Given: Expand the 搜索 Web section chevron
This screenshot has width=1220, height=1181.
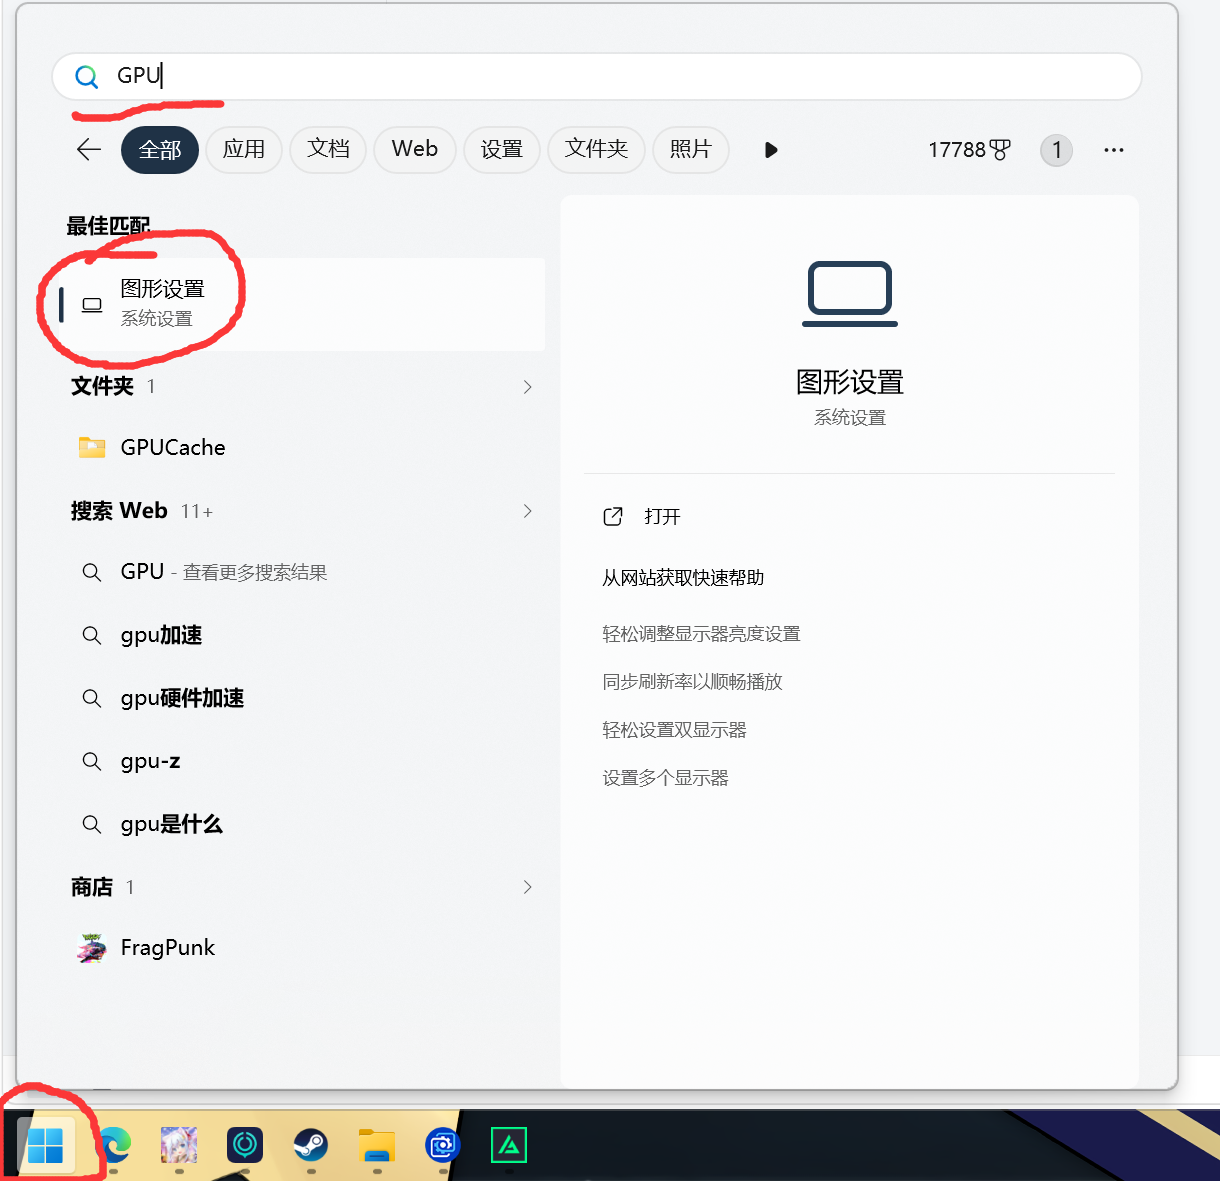Looking at the screenshot, I should coord(527,511).
